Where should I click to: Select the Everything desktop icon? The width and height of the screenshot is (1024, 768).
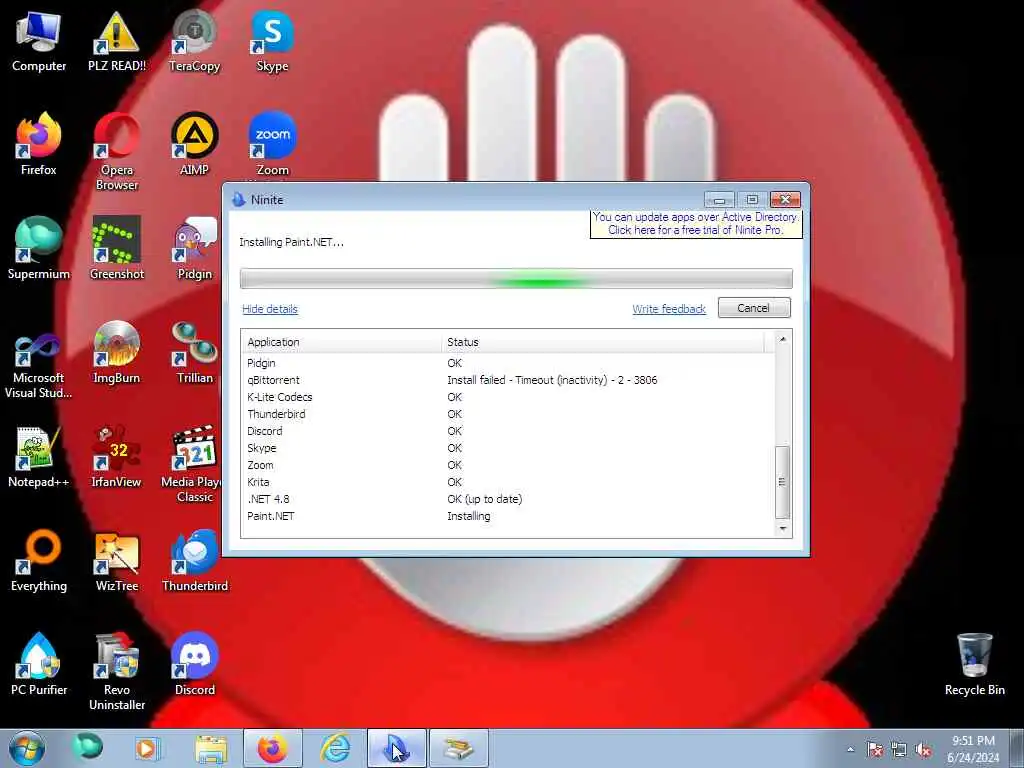39,560
